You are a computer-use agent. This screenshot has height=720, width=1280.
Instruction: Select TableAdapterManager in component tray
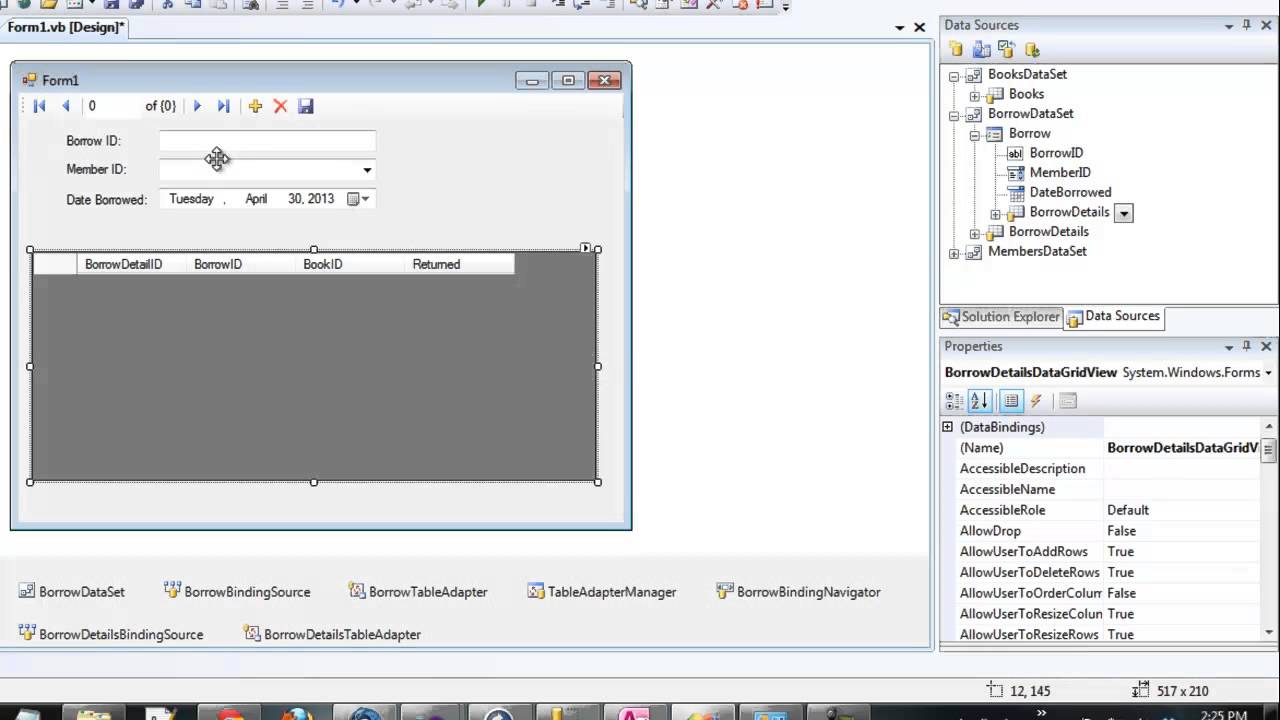pos(602,592)
